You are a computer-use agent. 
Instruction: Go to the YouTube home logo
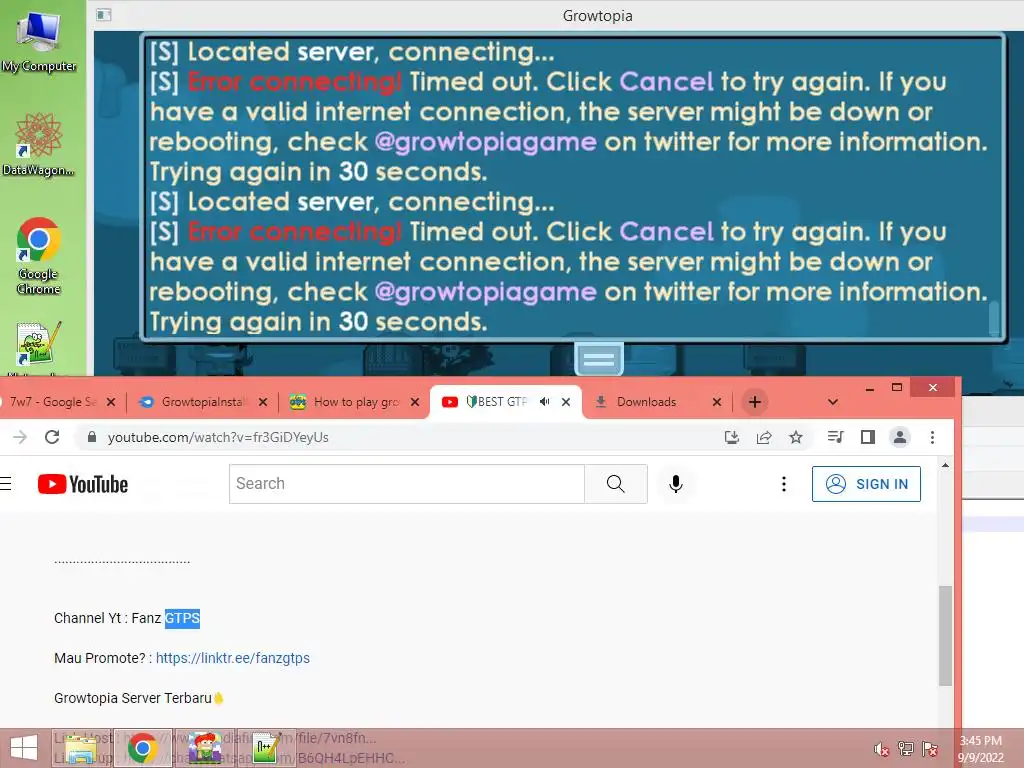(x=83, y=484)
